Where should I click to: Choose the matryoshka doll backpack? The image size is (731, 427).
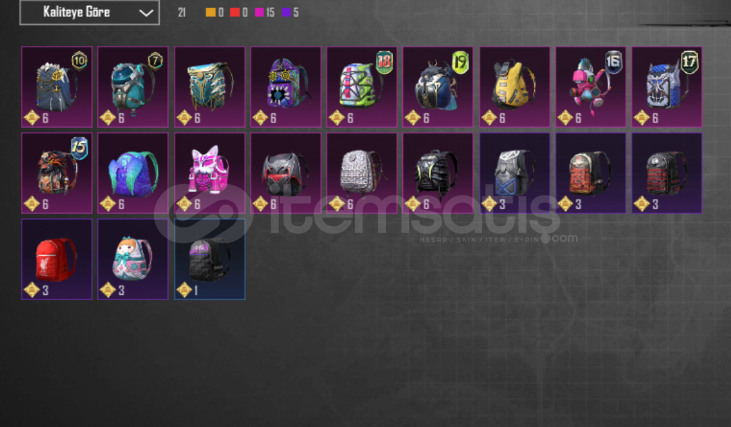point(133,259)
